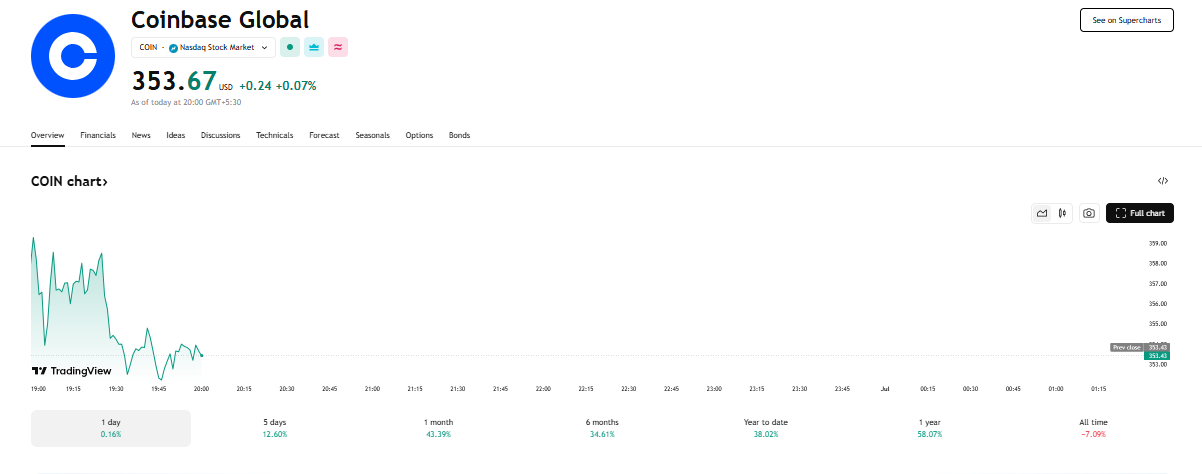The image size is (1202, 474).
Task: Click the pink approximate-symbol badge icon
Action: pyautogui.click(x=338, y=47)
